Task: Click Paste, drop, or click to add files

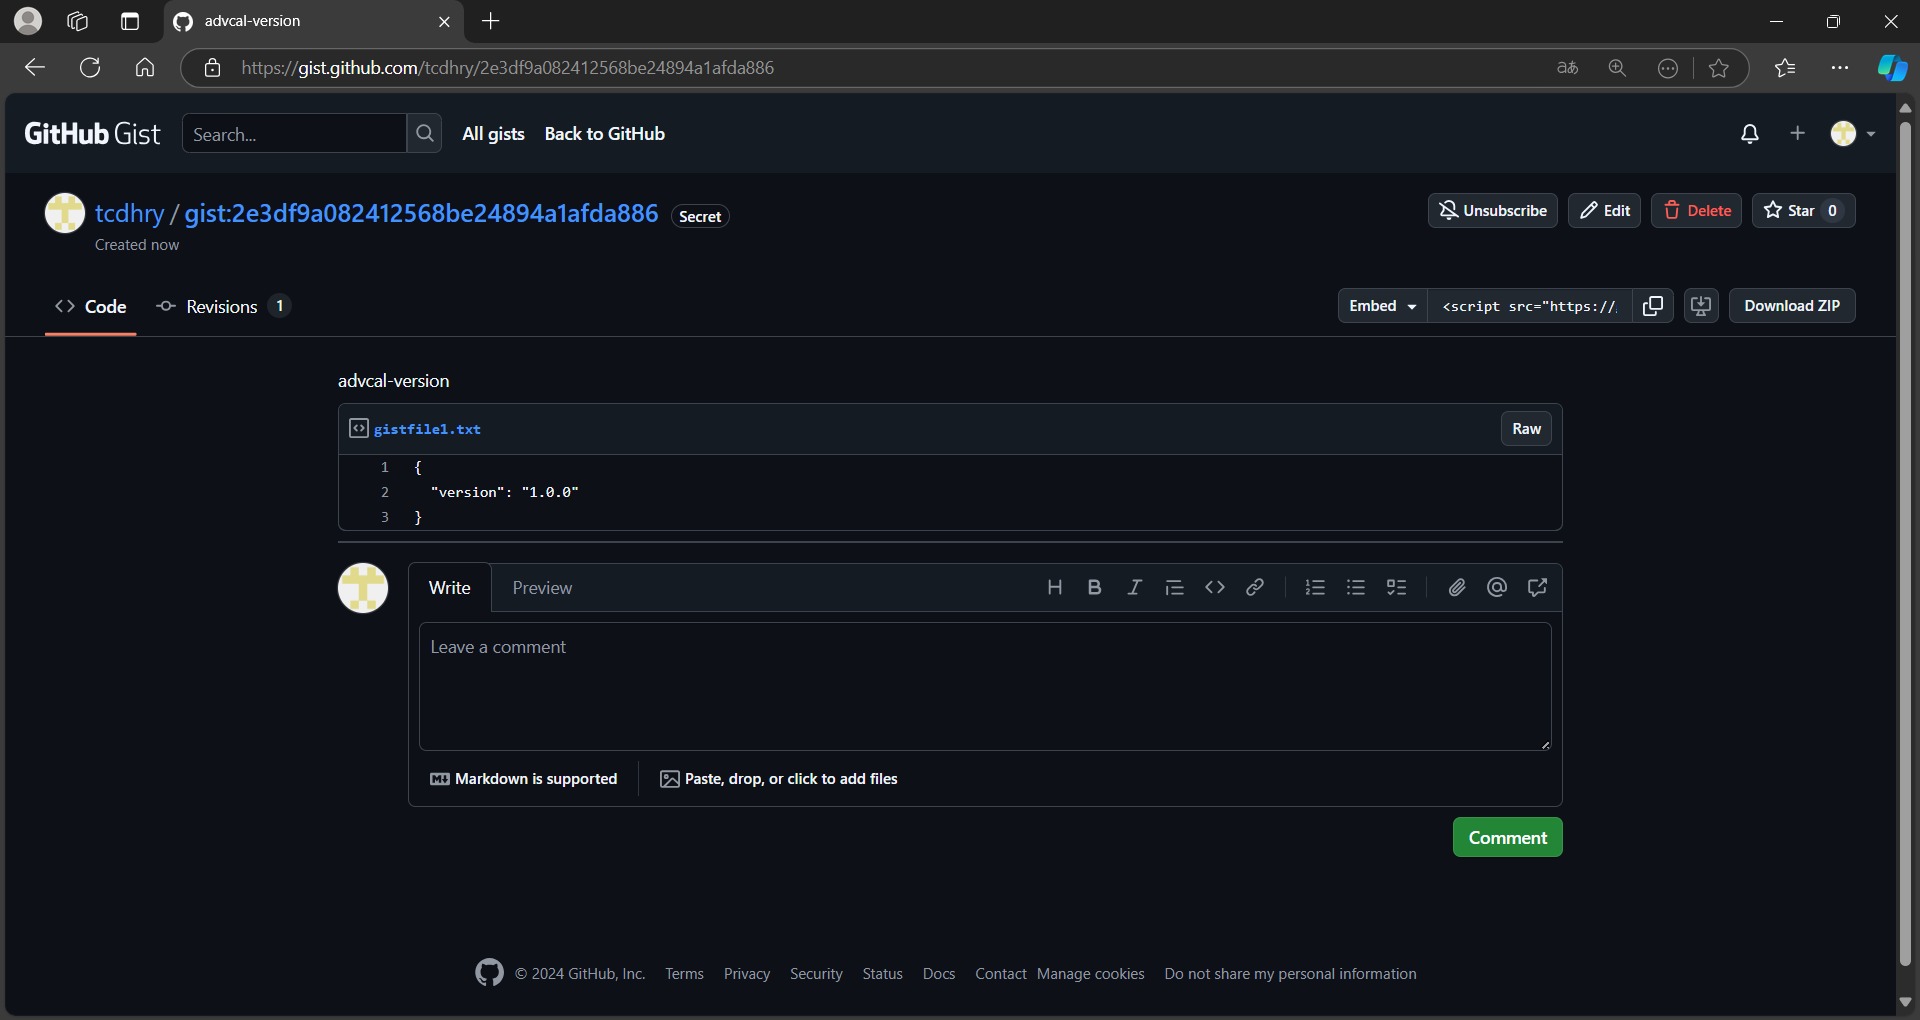Action: [779, 779]
